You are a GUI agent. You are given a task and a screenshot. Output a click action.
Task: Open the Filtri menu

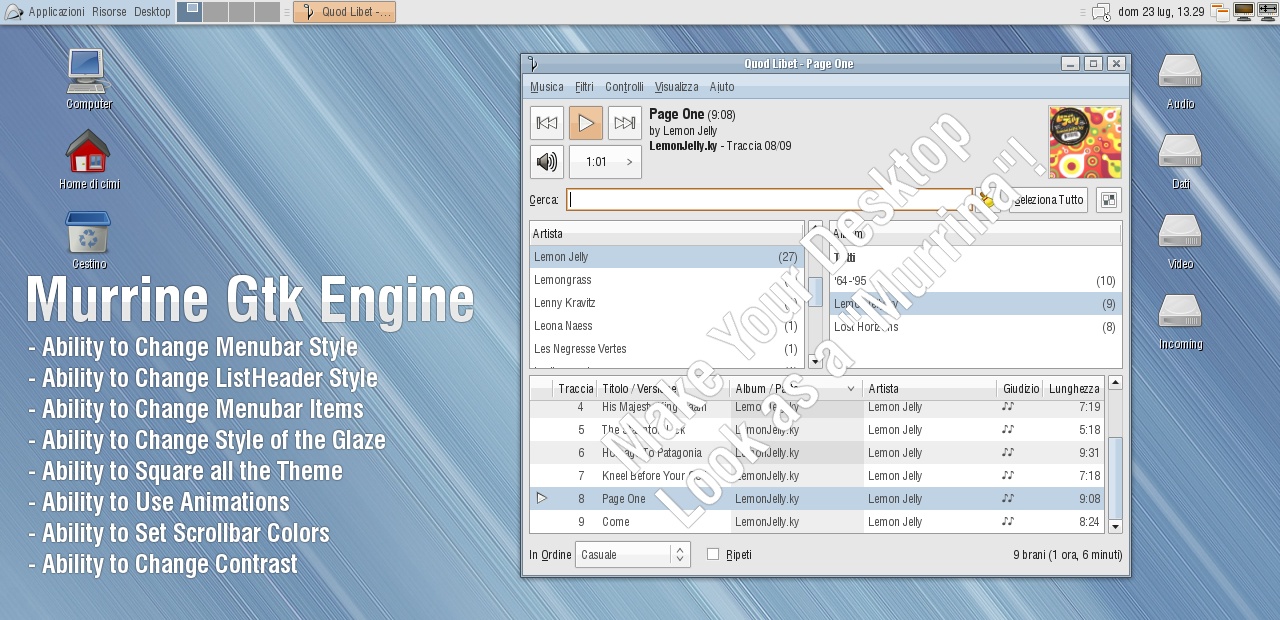pyautogui.click(x=584, y=87)
